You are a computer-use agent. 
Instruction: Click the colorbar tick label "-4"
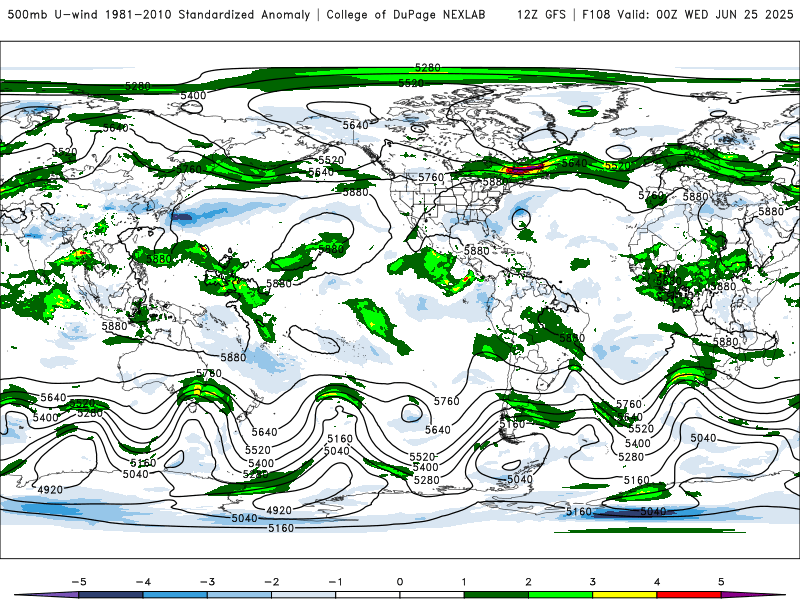click(143, 582)
